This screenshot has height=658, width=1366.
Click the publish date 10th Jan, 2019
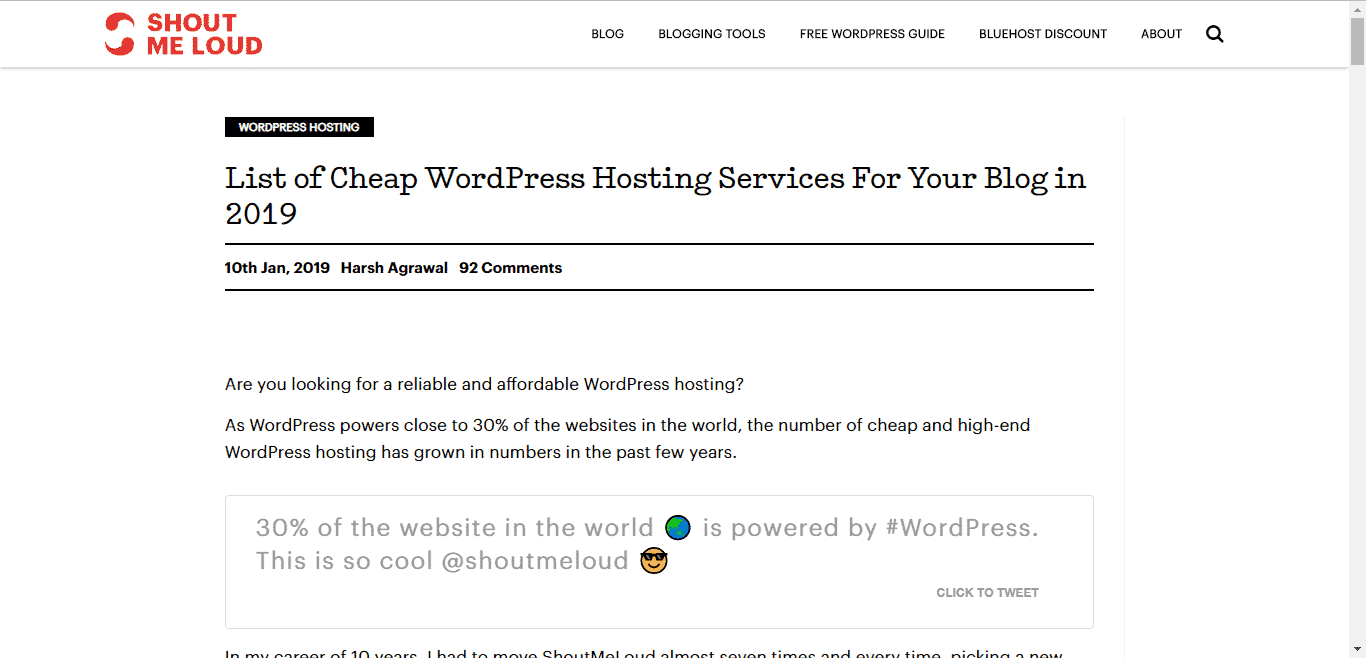[277, 267]
